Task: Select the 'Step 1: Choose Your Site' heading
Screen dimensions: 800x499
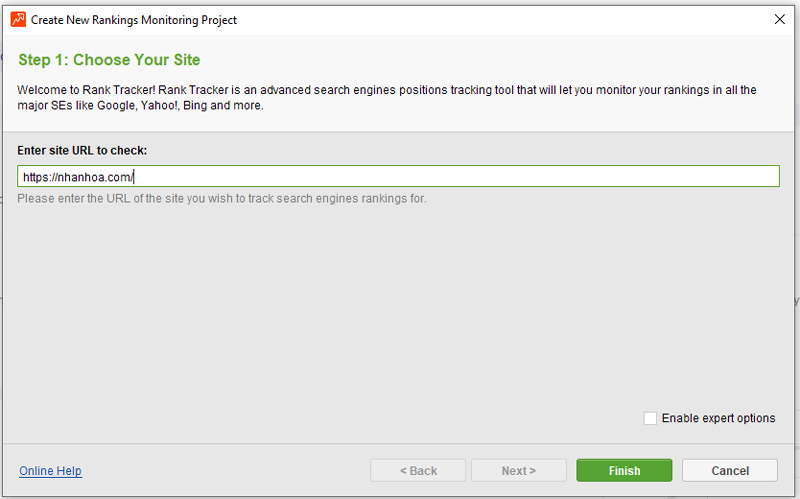Action: pos(109,60)
